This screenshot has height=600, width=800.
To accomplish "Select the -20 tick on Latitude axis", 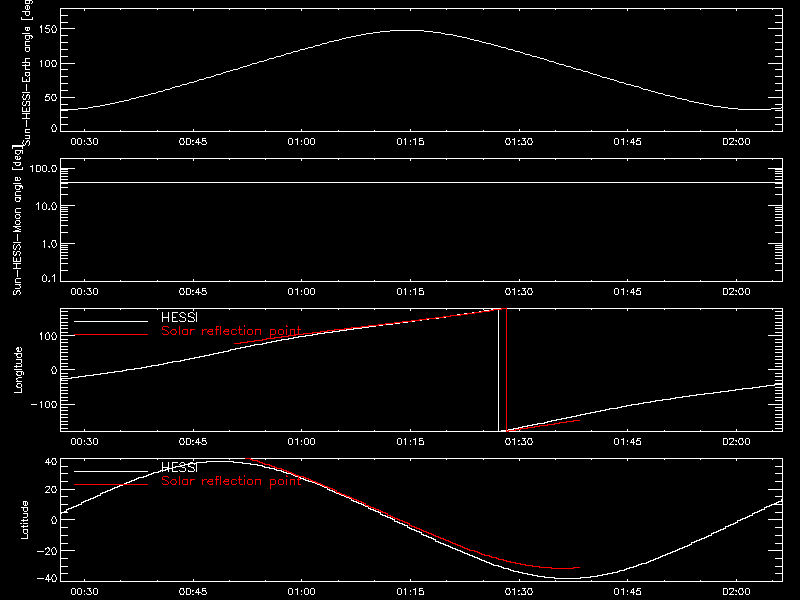I will 47,551.
